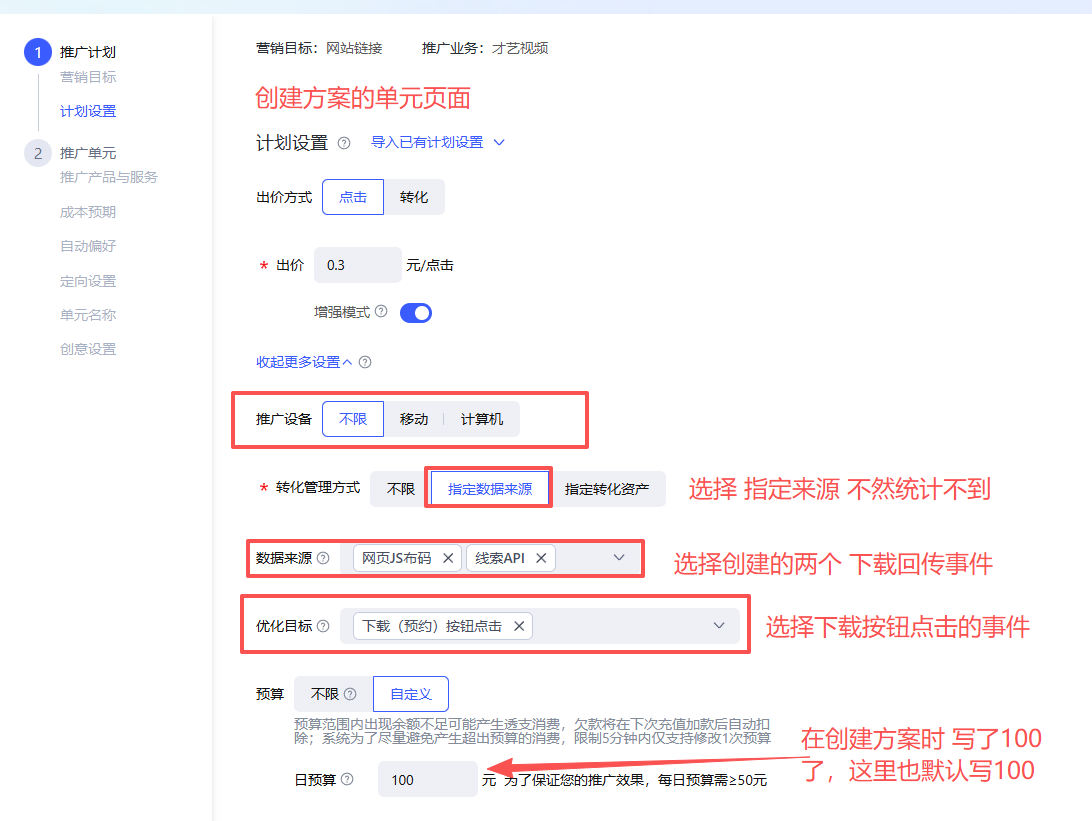
Task: Open help icon after 收起更多设置
Action: click(x=365, y=362)
